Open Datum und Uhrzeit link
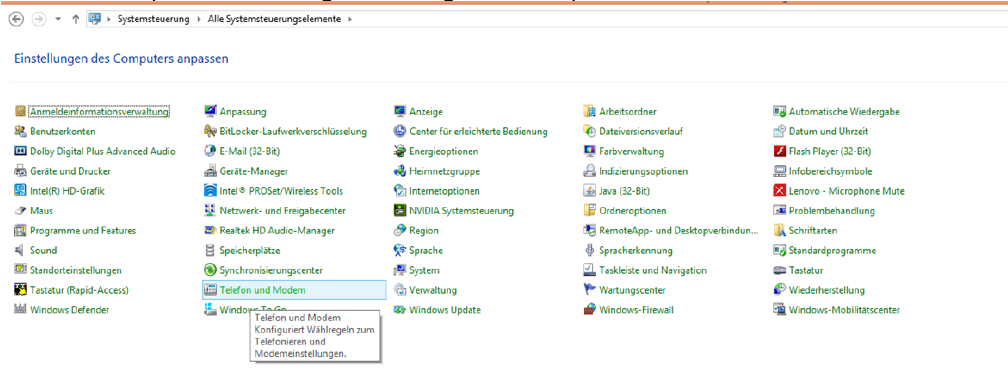This screenshot has height=375, width=1008. pos(829,131)
